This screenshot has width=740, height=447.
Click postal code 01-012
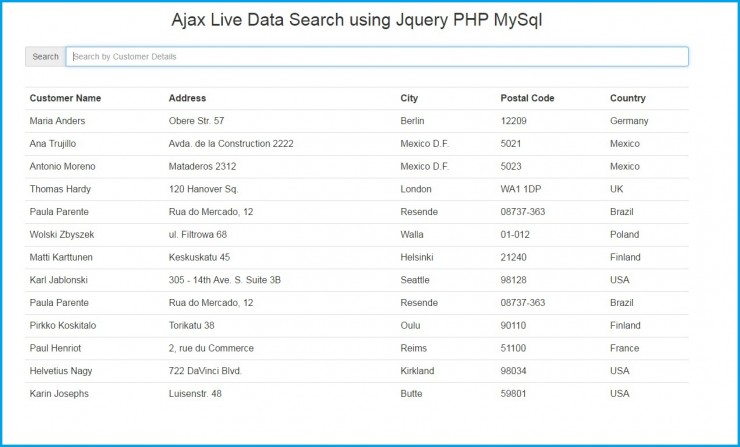[x=515, y=235]
